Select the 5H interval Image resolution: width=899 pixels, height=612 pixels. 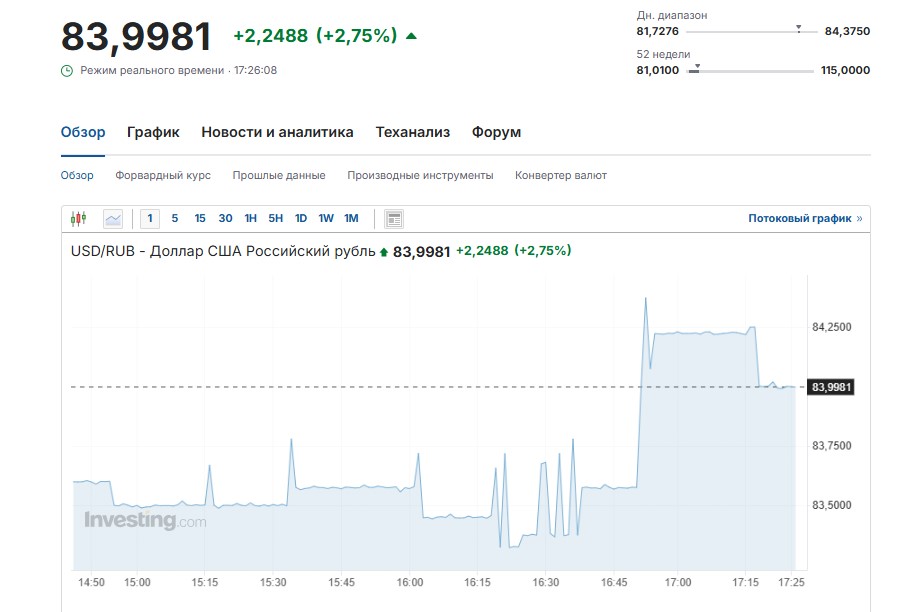(276, 219)
